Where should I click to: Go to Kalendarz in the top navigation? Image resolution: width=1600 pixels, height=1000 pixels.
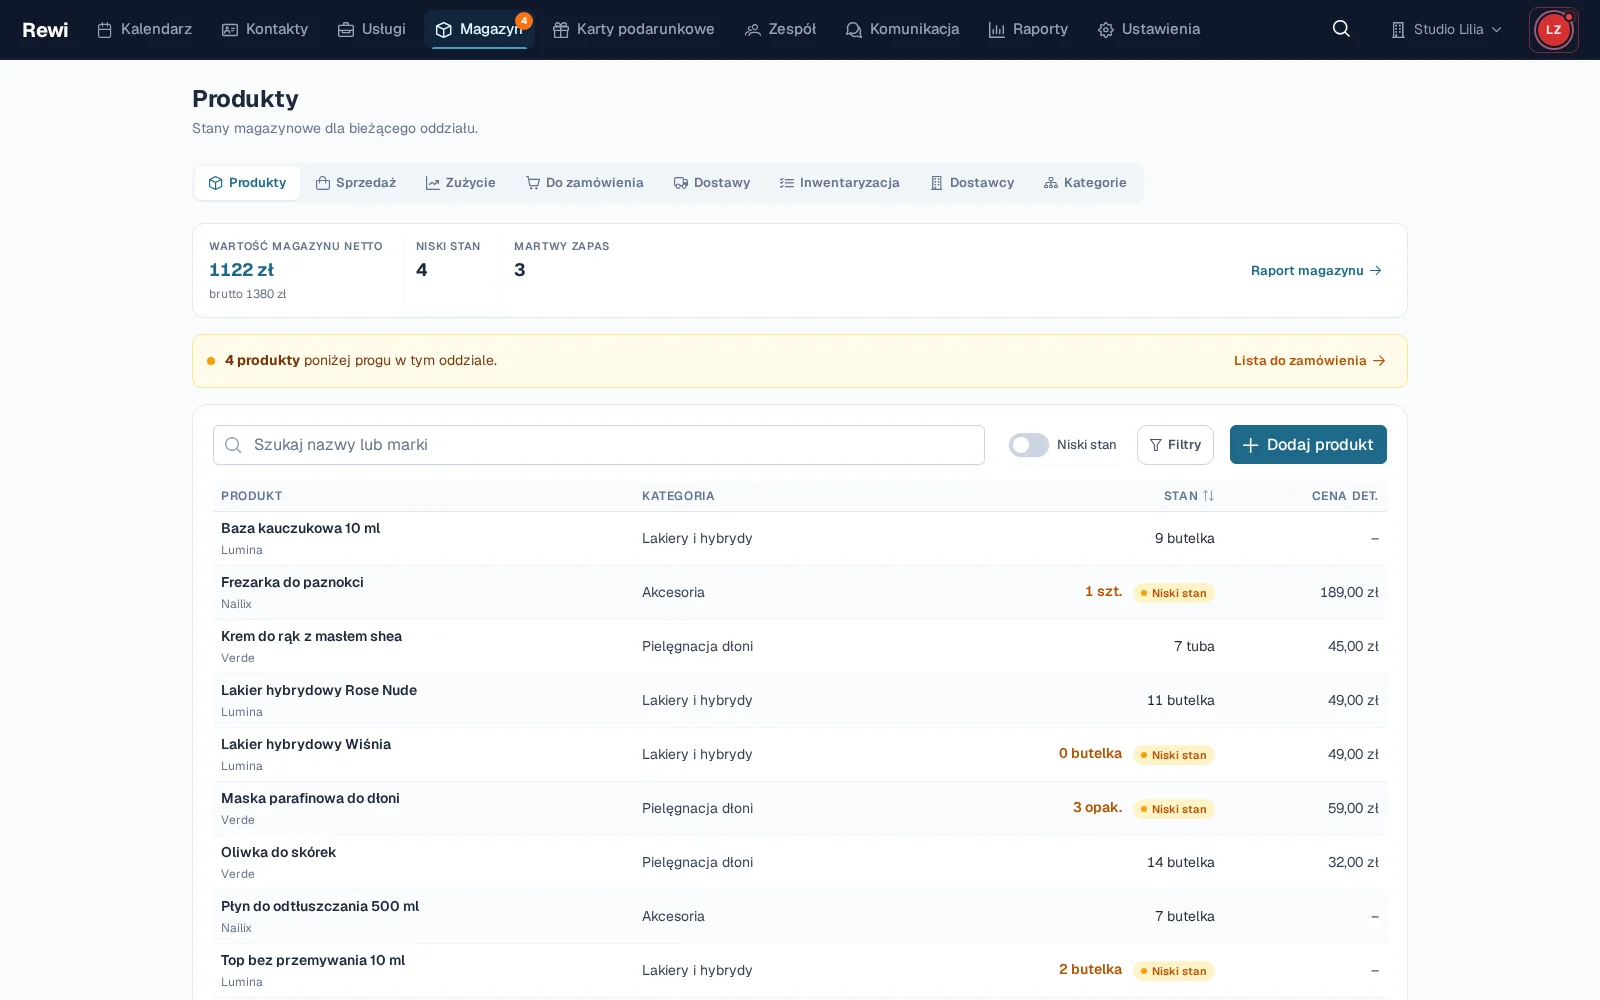point(144,29)
